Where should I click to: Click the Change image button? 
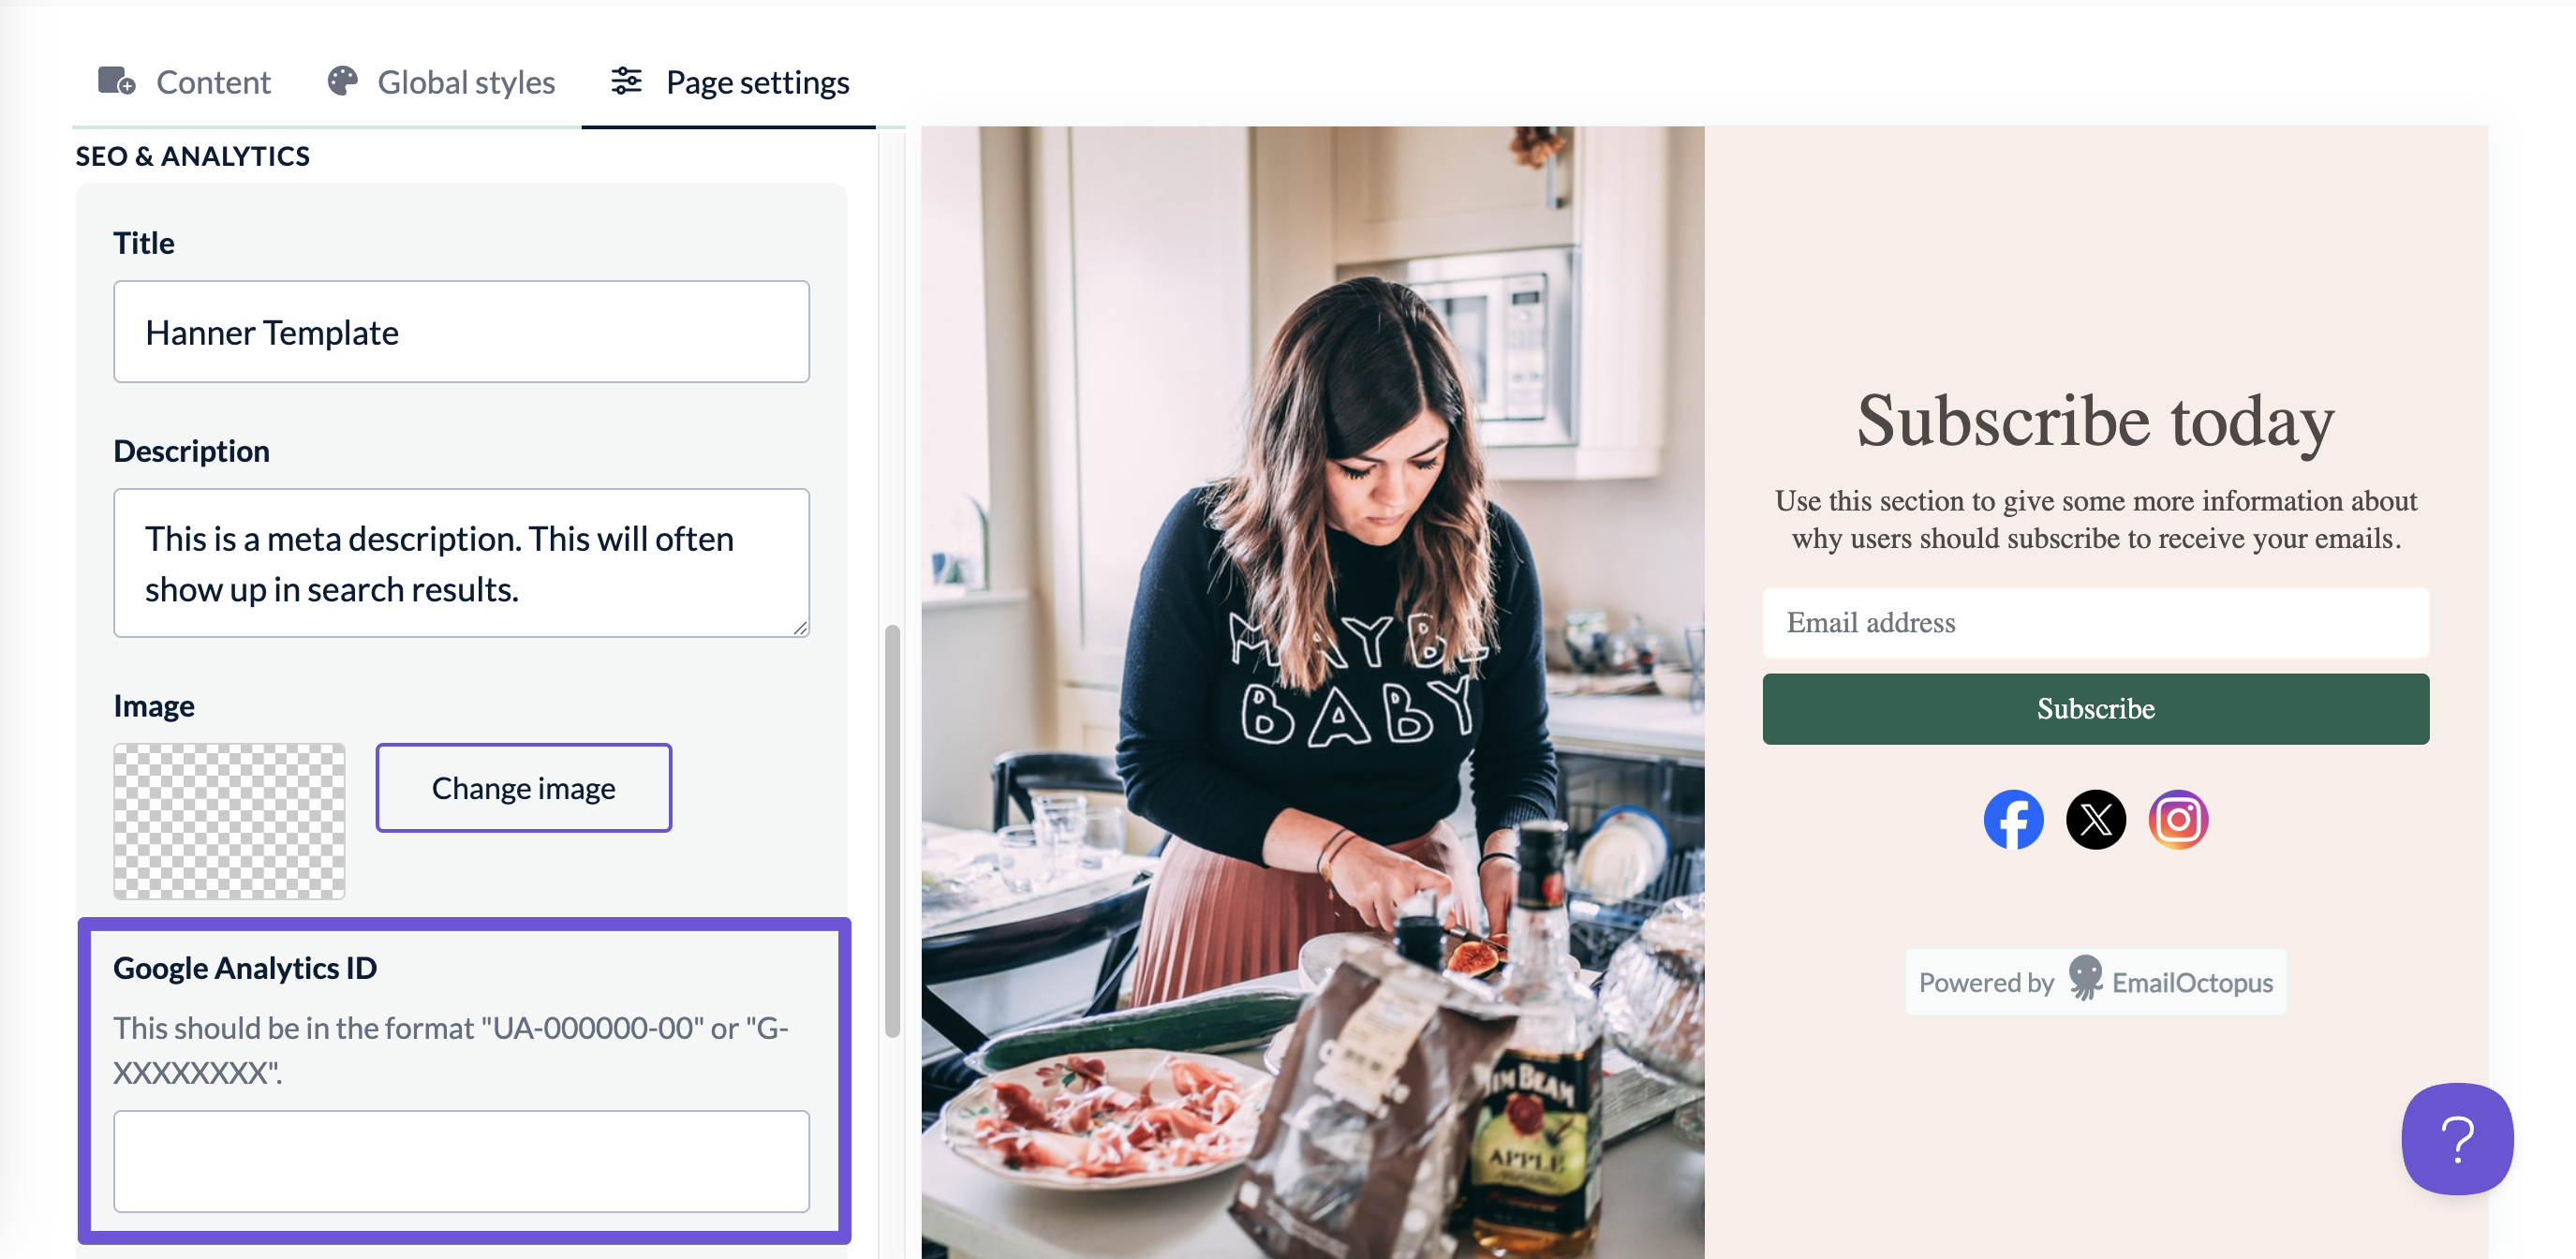523,787
